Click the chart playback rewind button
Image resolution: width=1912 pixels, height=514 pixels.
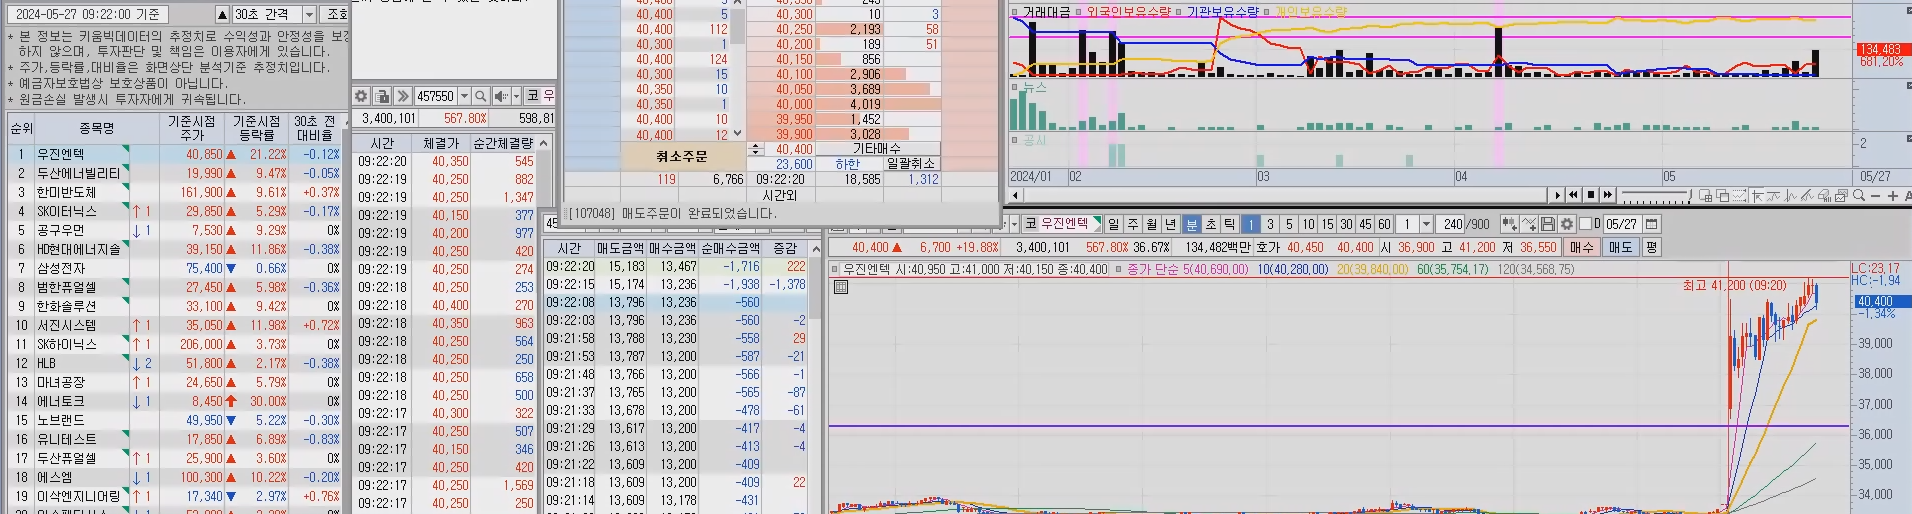click(1573, 195)
